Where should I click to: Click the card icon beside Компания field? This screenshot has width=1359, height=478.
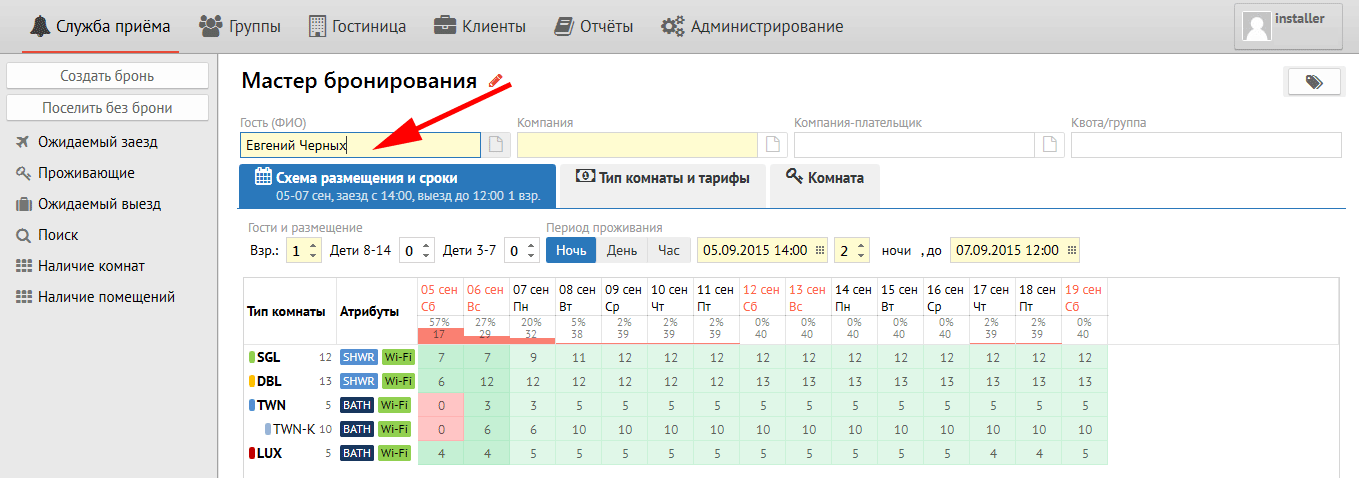(x=772, y=145)
